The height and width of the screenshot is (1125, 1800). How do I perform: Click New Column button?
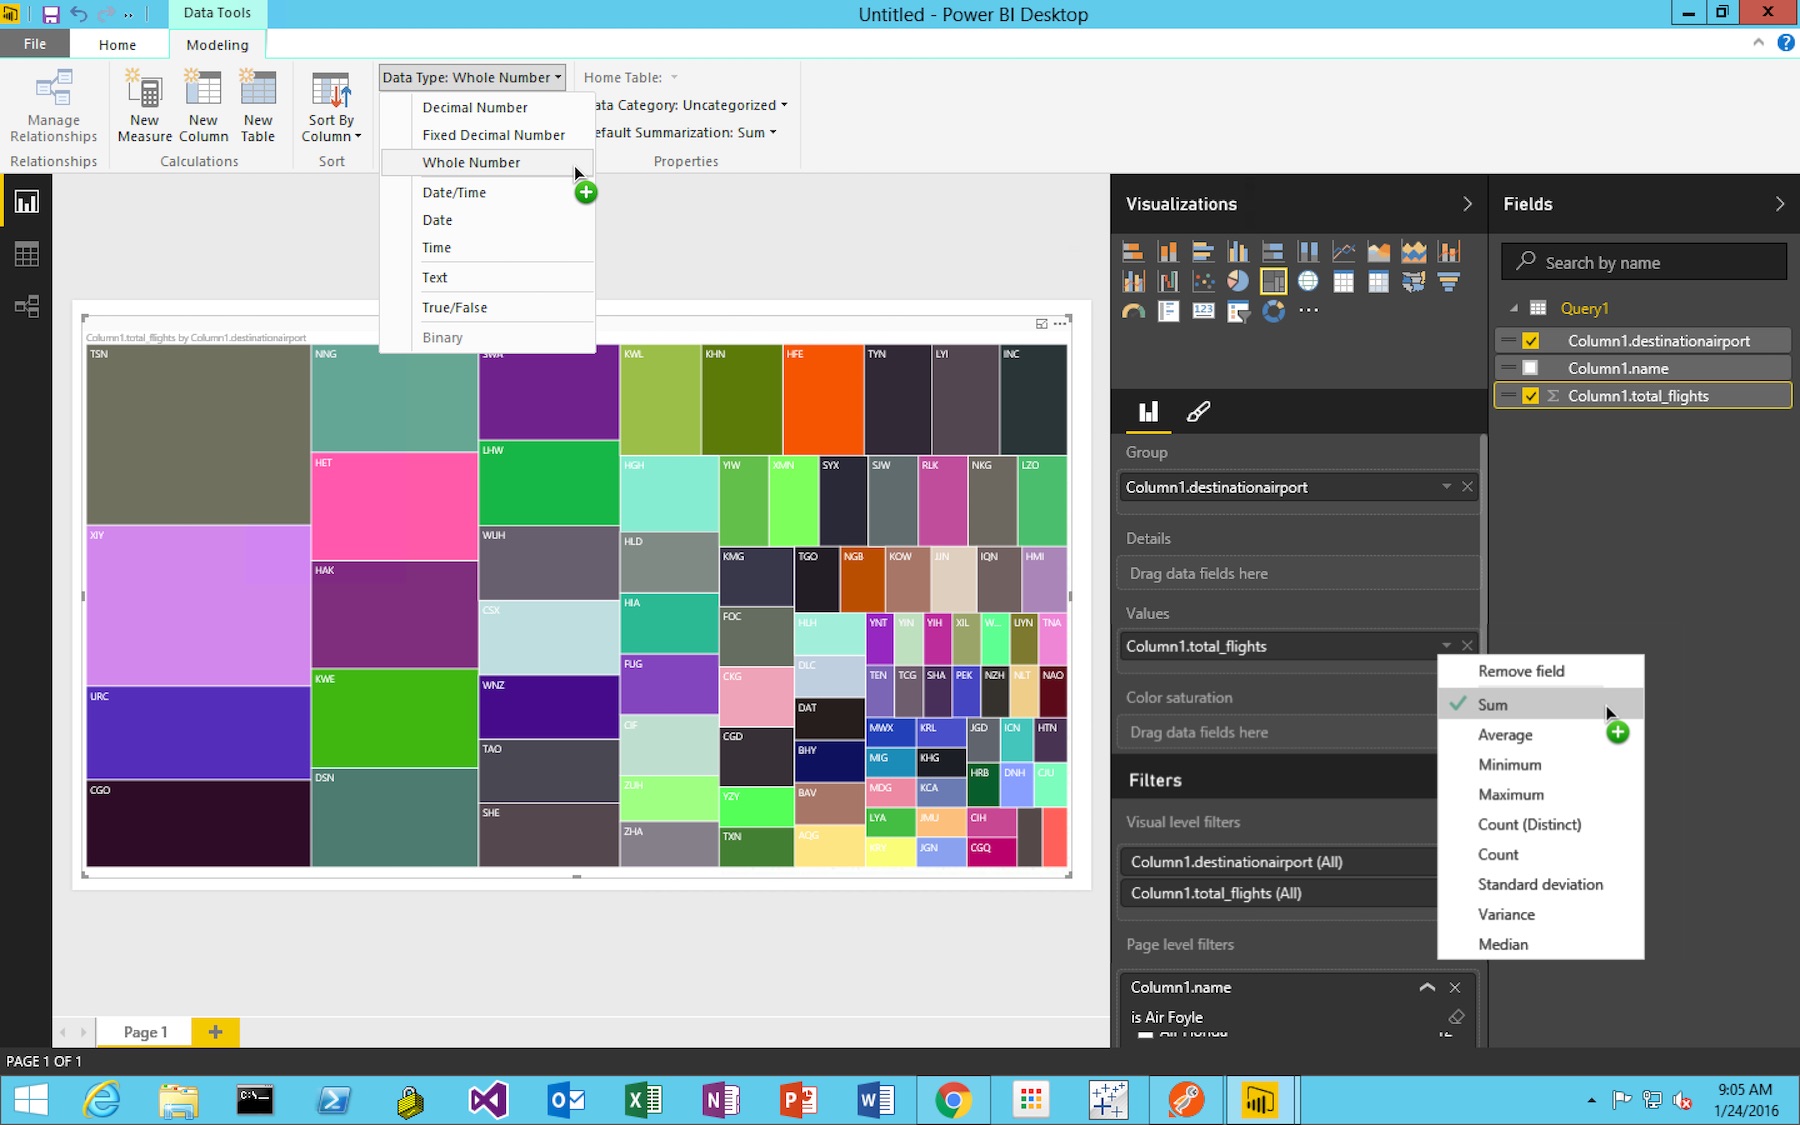[203, 107]
